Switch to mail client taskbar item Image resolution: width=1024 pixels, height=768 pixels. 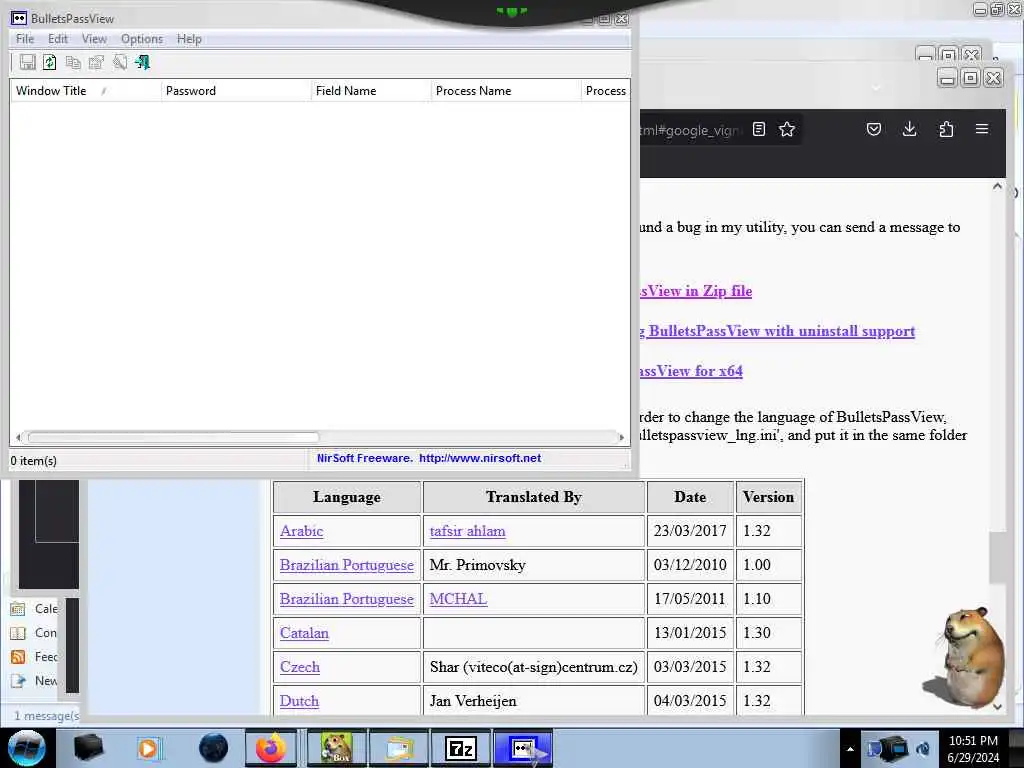pyautogui.click(x=399, y=748)
